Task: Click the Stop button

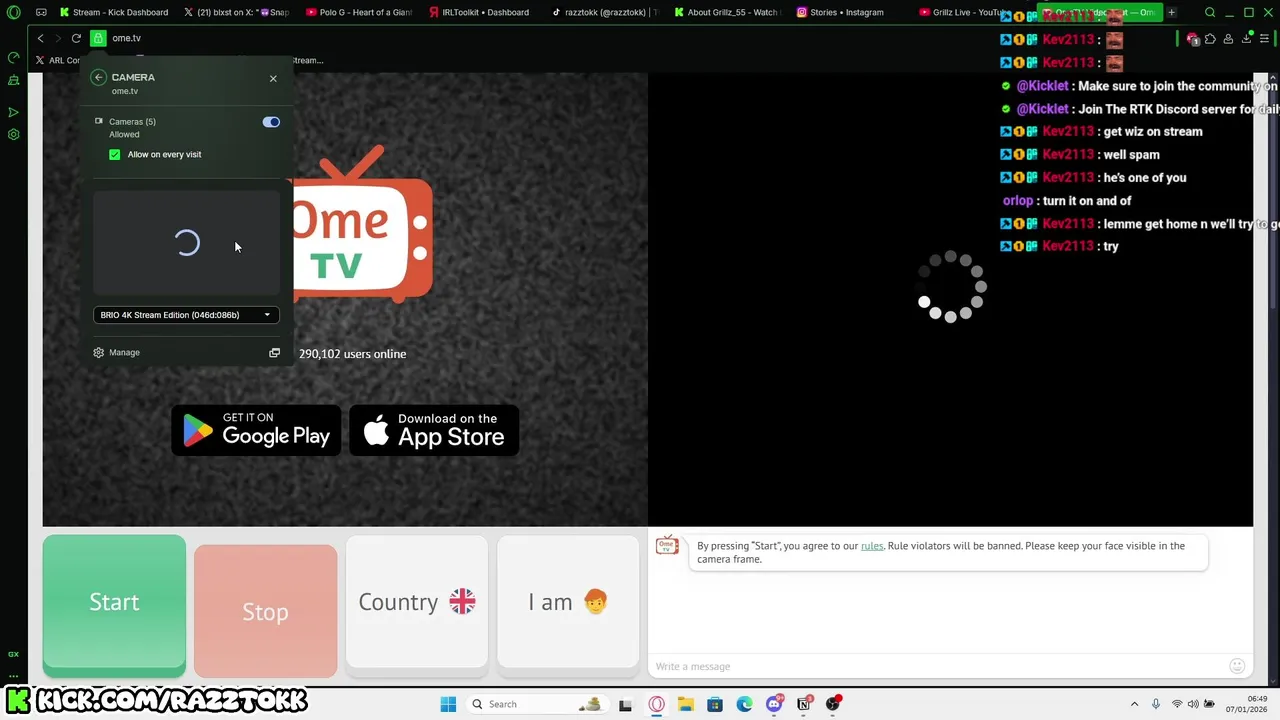Action: (265, 611)
